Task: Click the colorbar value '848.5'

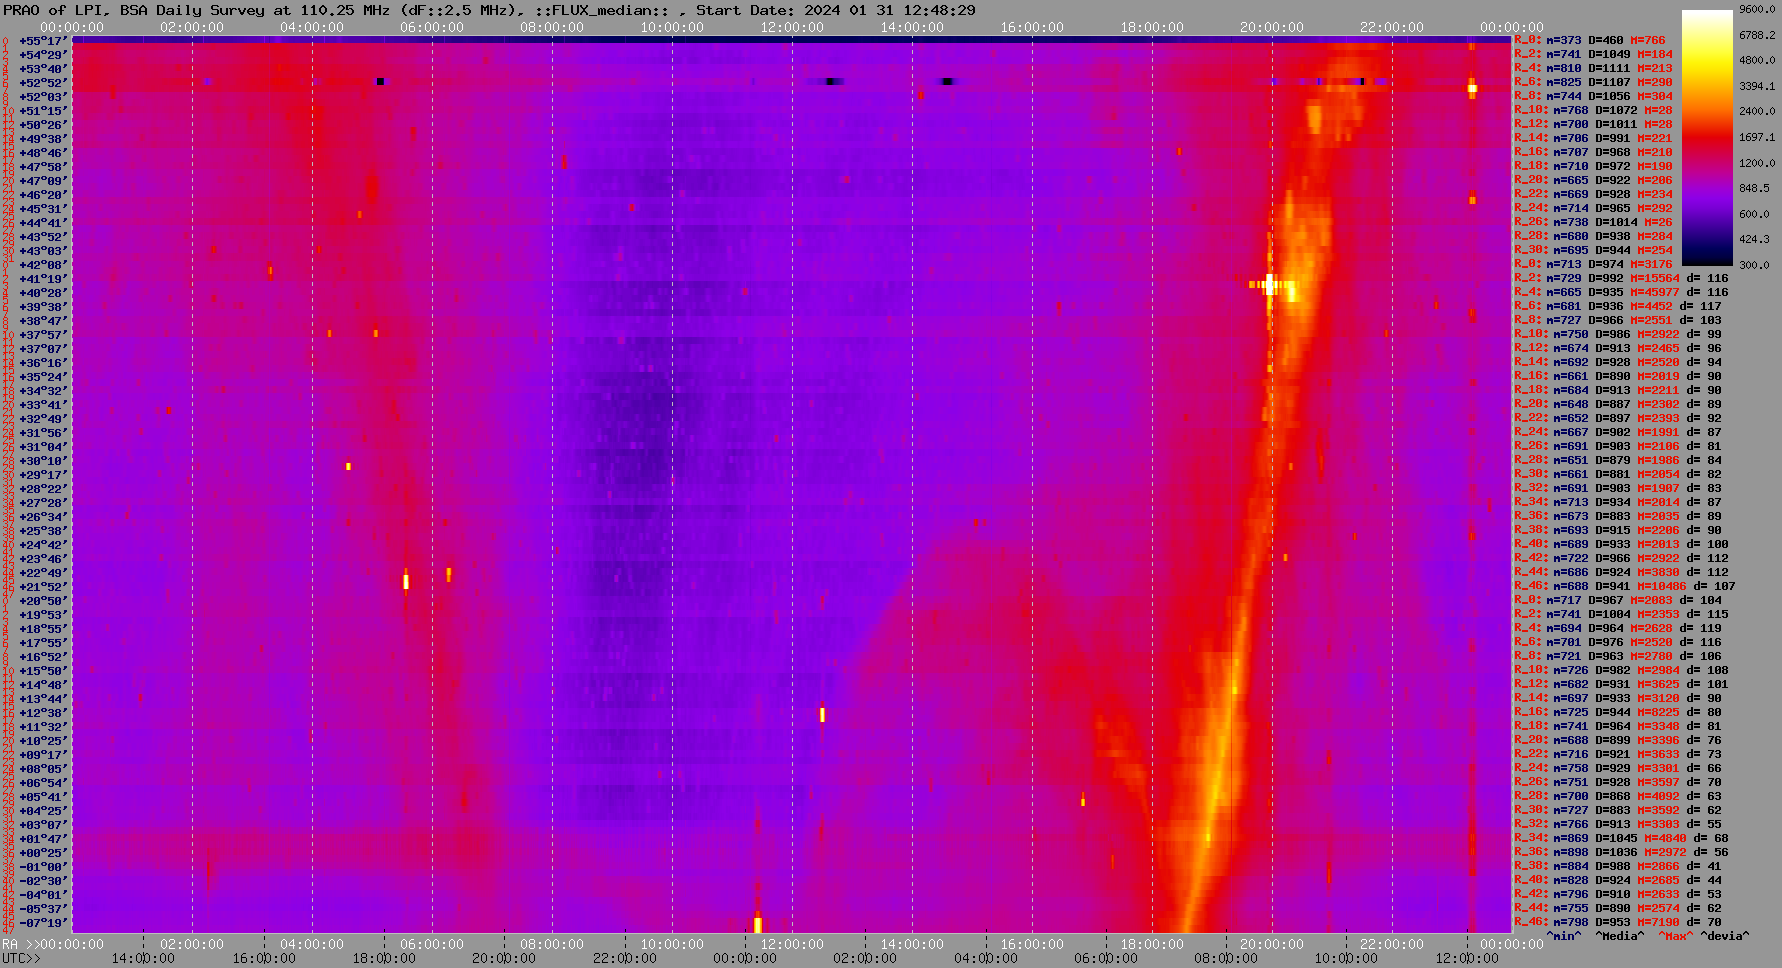Action: coord(1754,188)
